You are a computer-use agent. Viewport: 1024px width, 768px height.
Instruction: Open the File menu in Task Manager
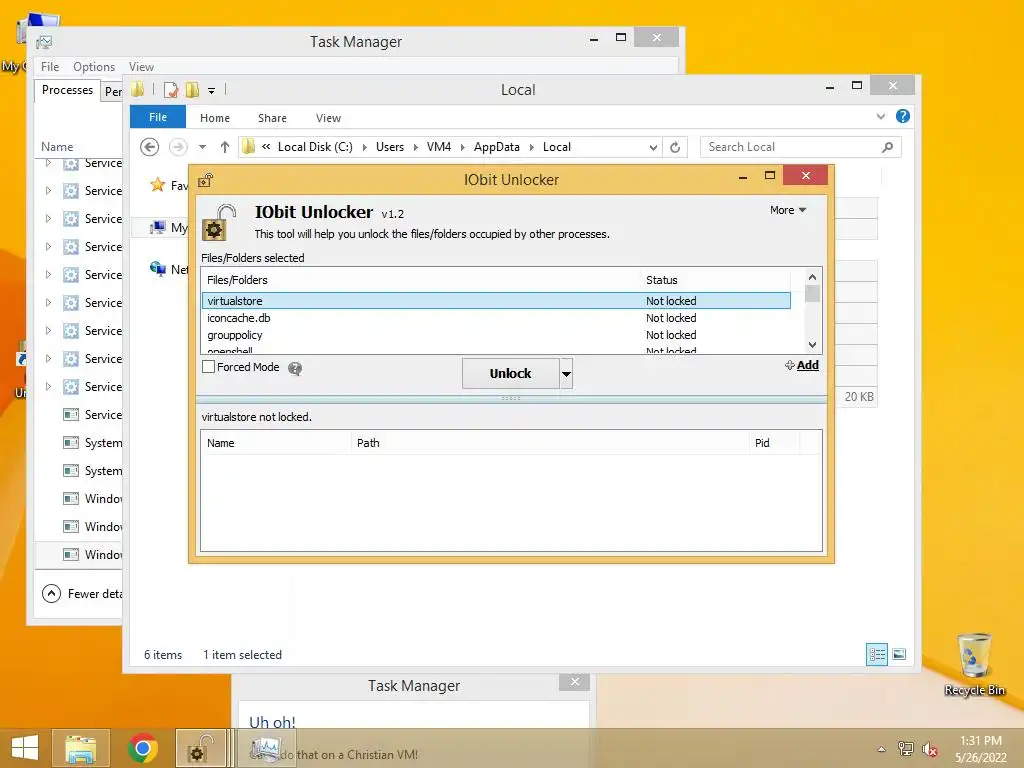pyautogui.click(x=50, y=67)
